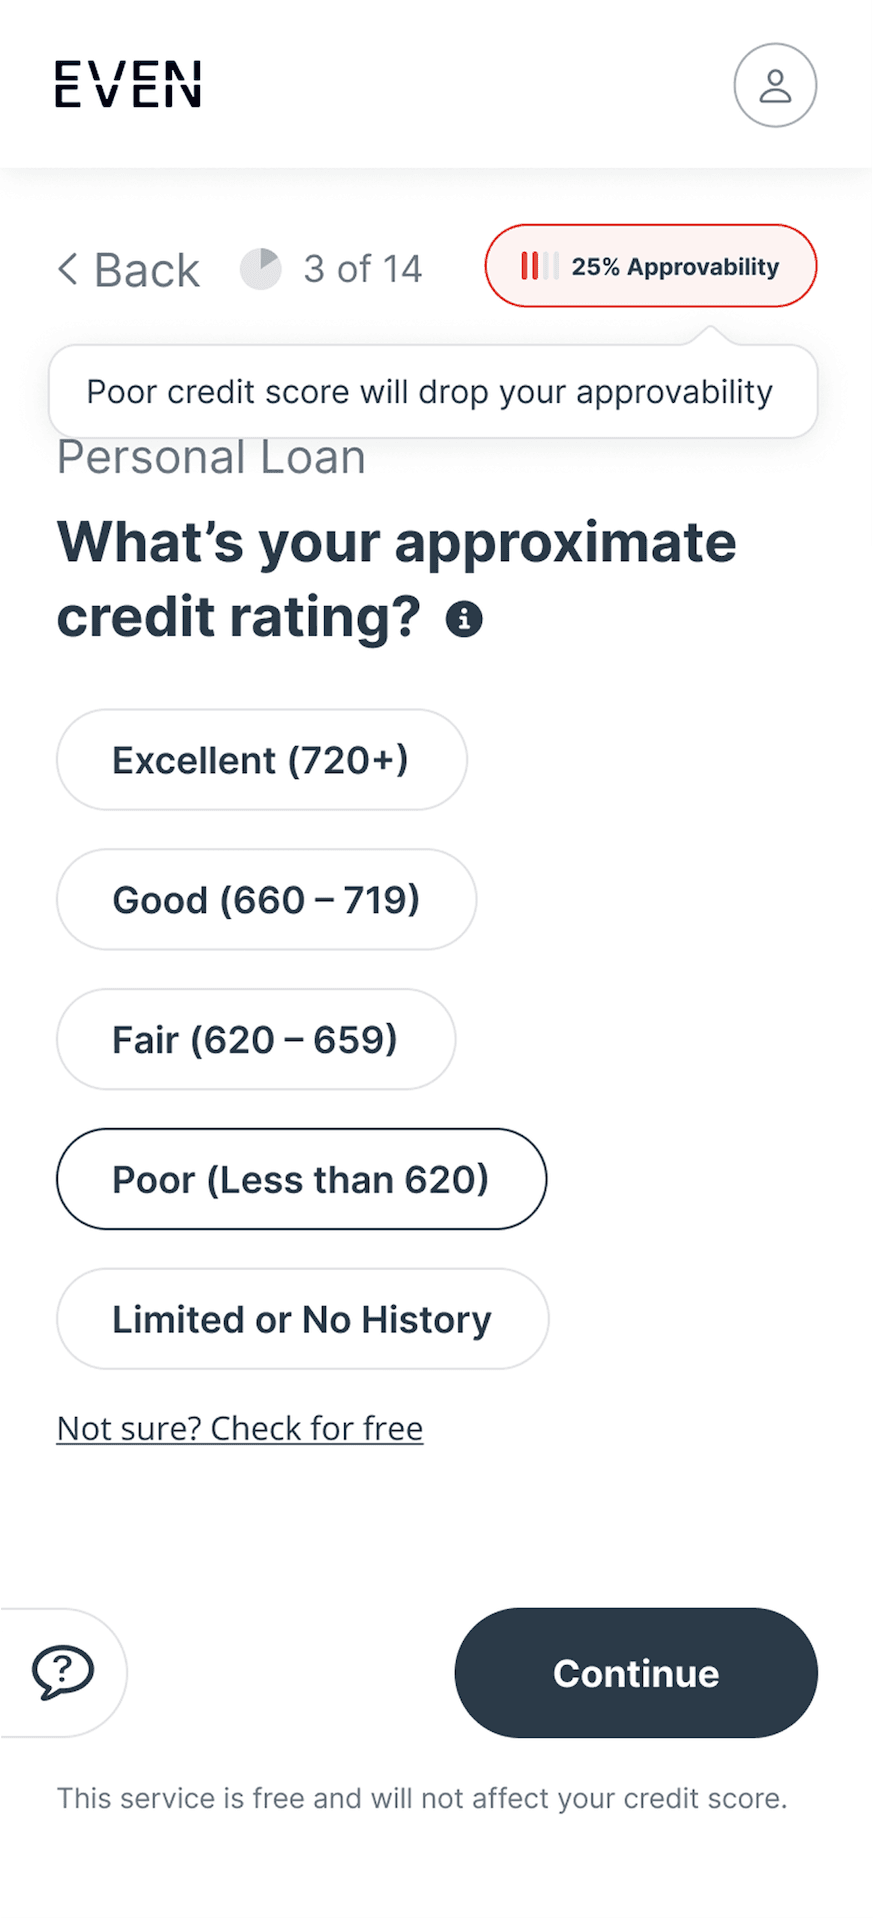Click the 25% Approvability badge
874x1920 pixels.
point(651,266)
